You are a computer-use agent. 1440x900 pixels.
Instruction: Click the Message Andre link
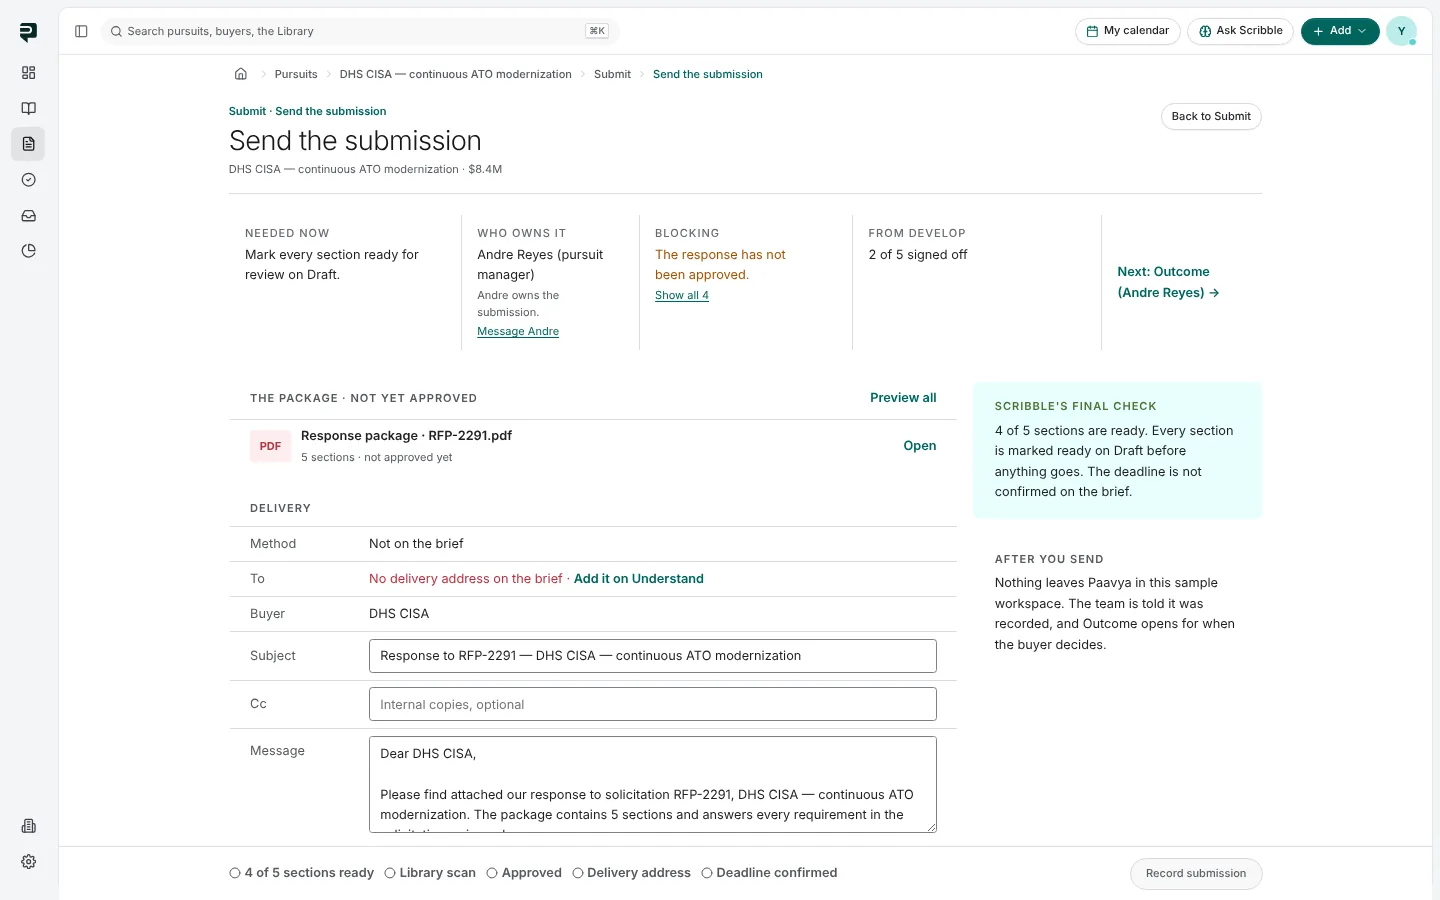[518, 331]
